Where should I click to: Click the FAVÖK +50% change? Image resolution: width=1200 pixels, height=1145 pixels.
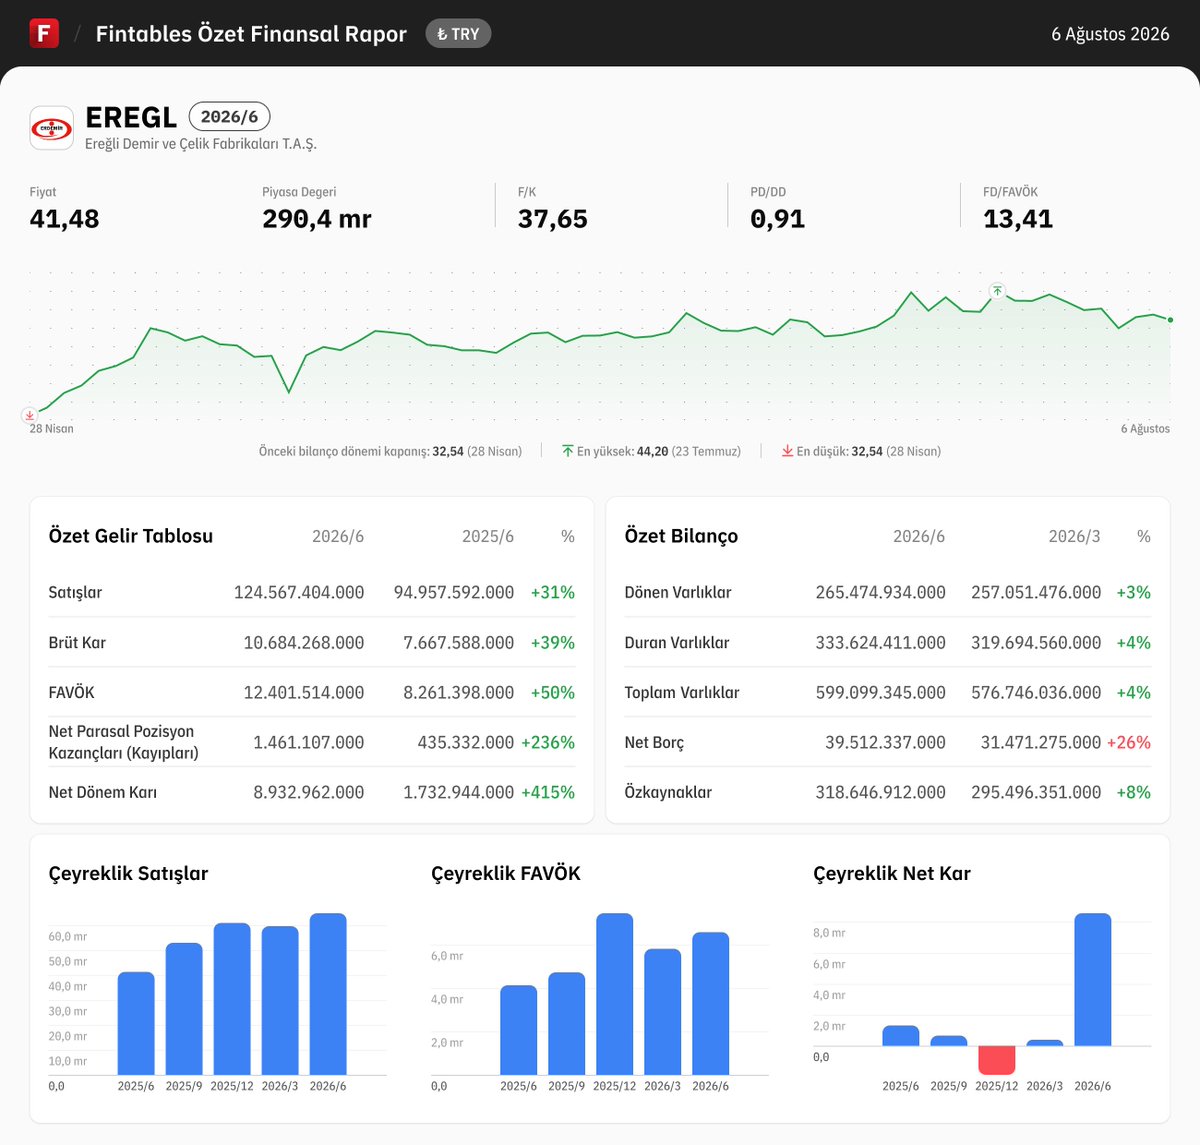[553, 692]
